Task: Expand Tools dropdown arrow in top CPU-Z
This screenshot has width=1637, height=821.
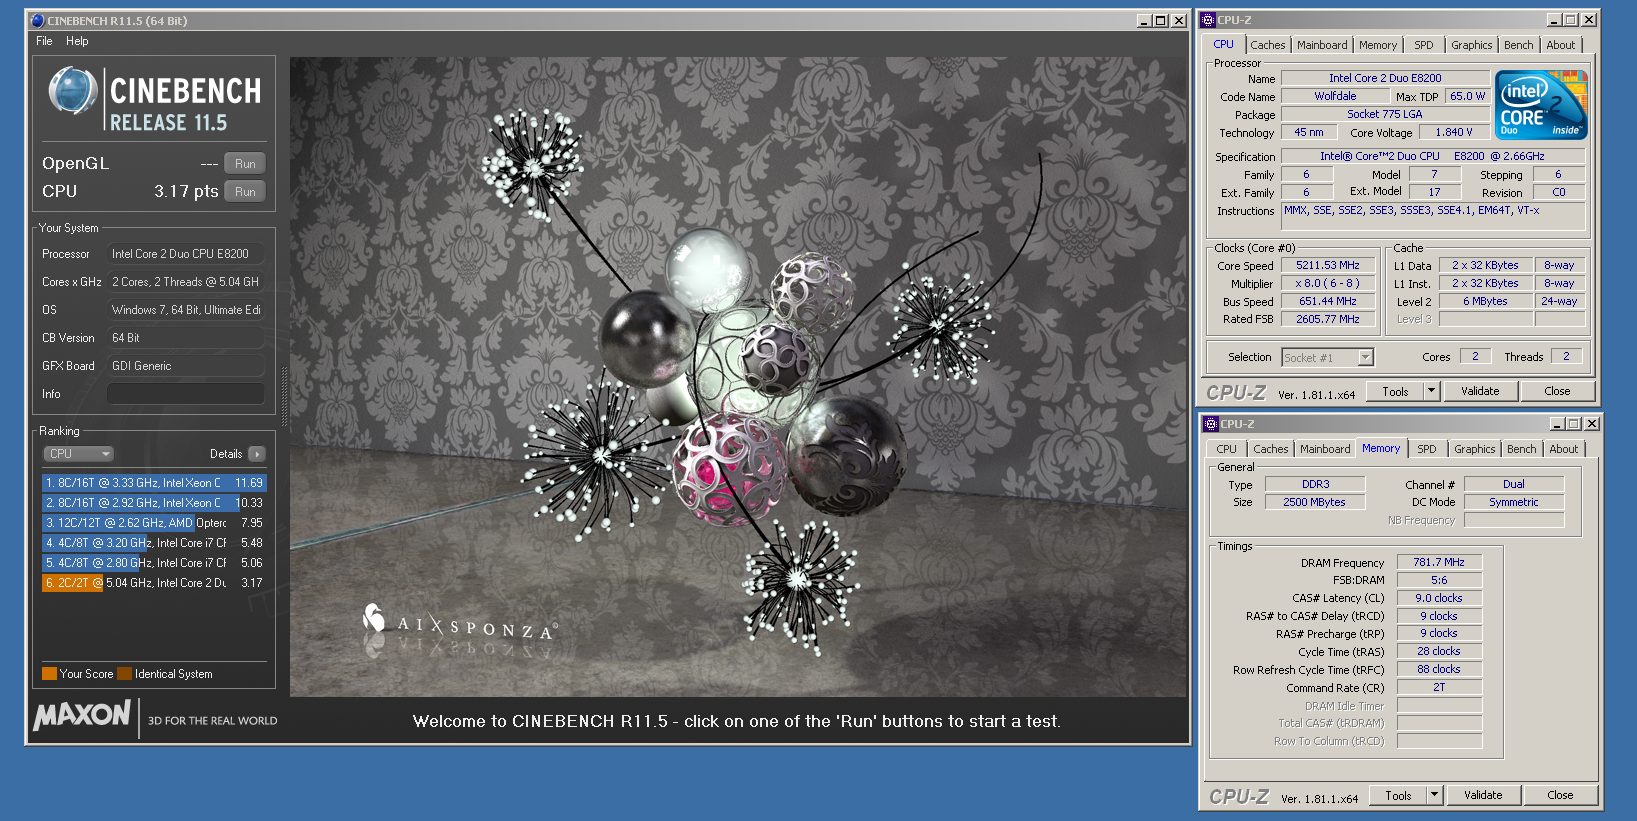Action: [x=1432, y=392]
